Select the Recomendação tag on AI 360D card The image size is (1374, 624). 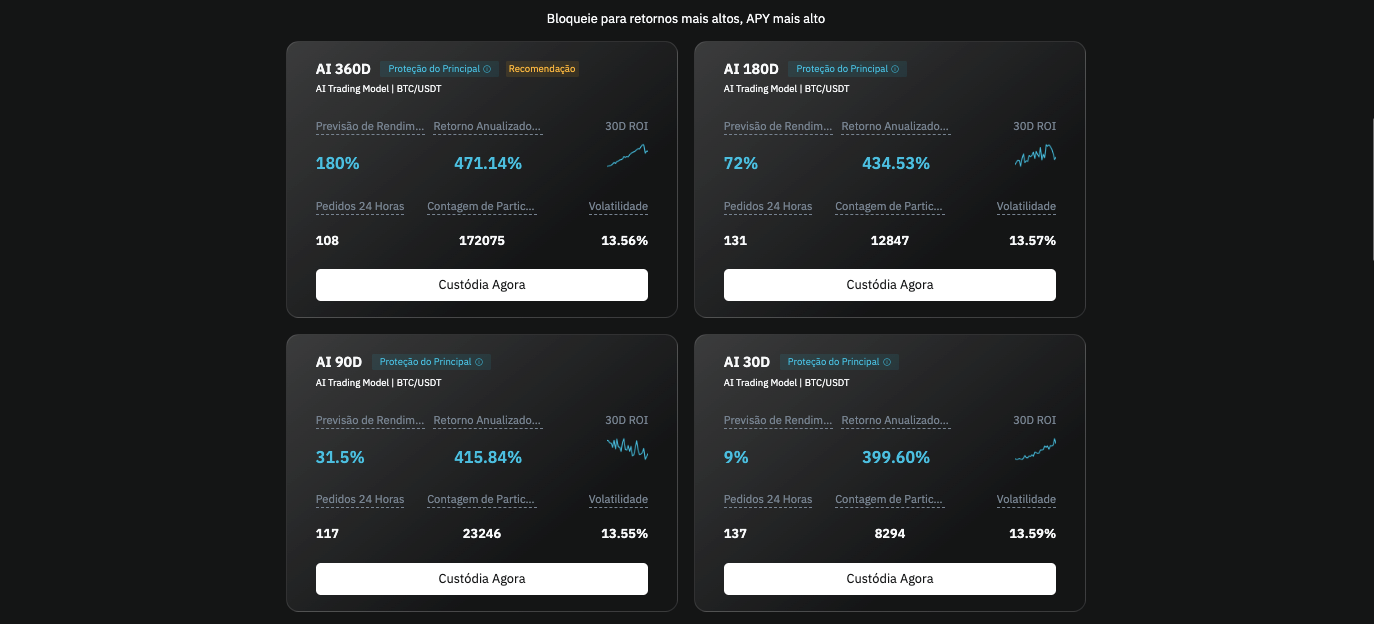tap(542, 69)
